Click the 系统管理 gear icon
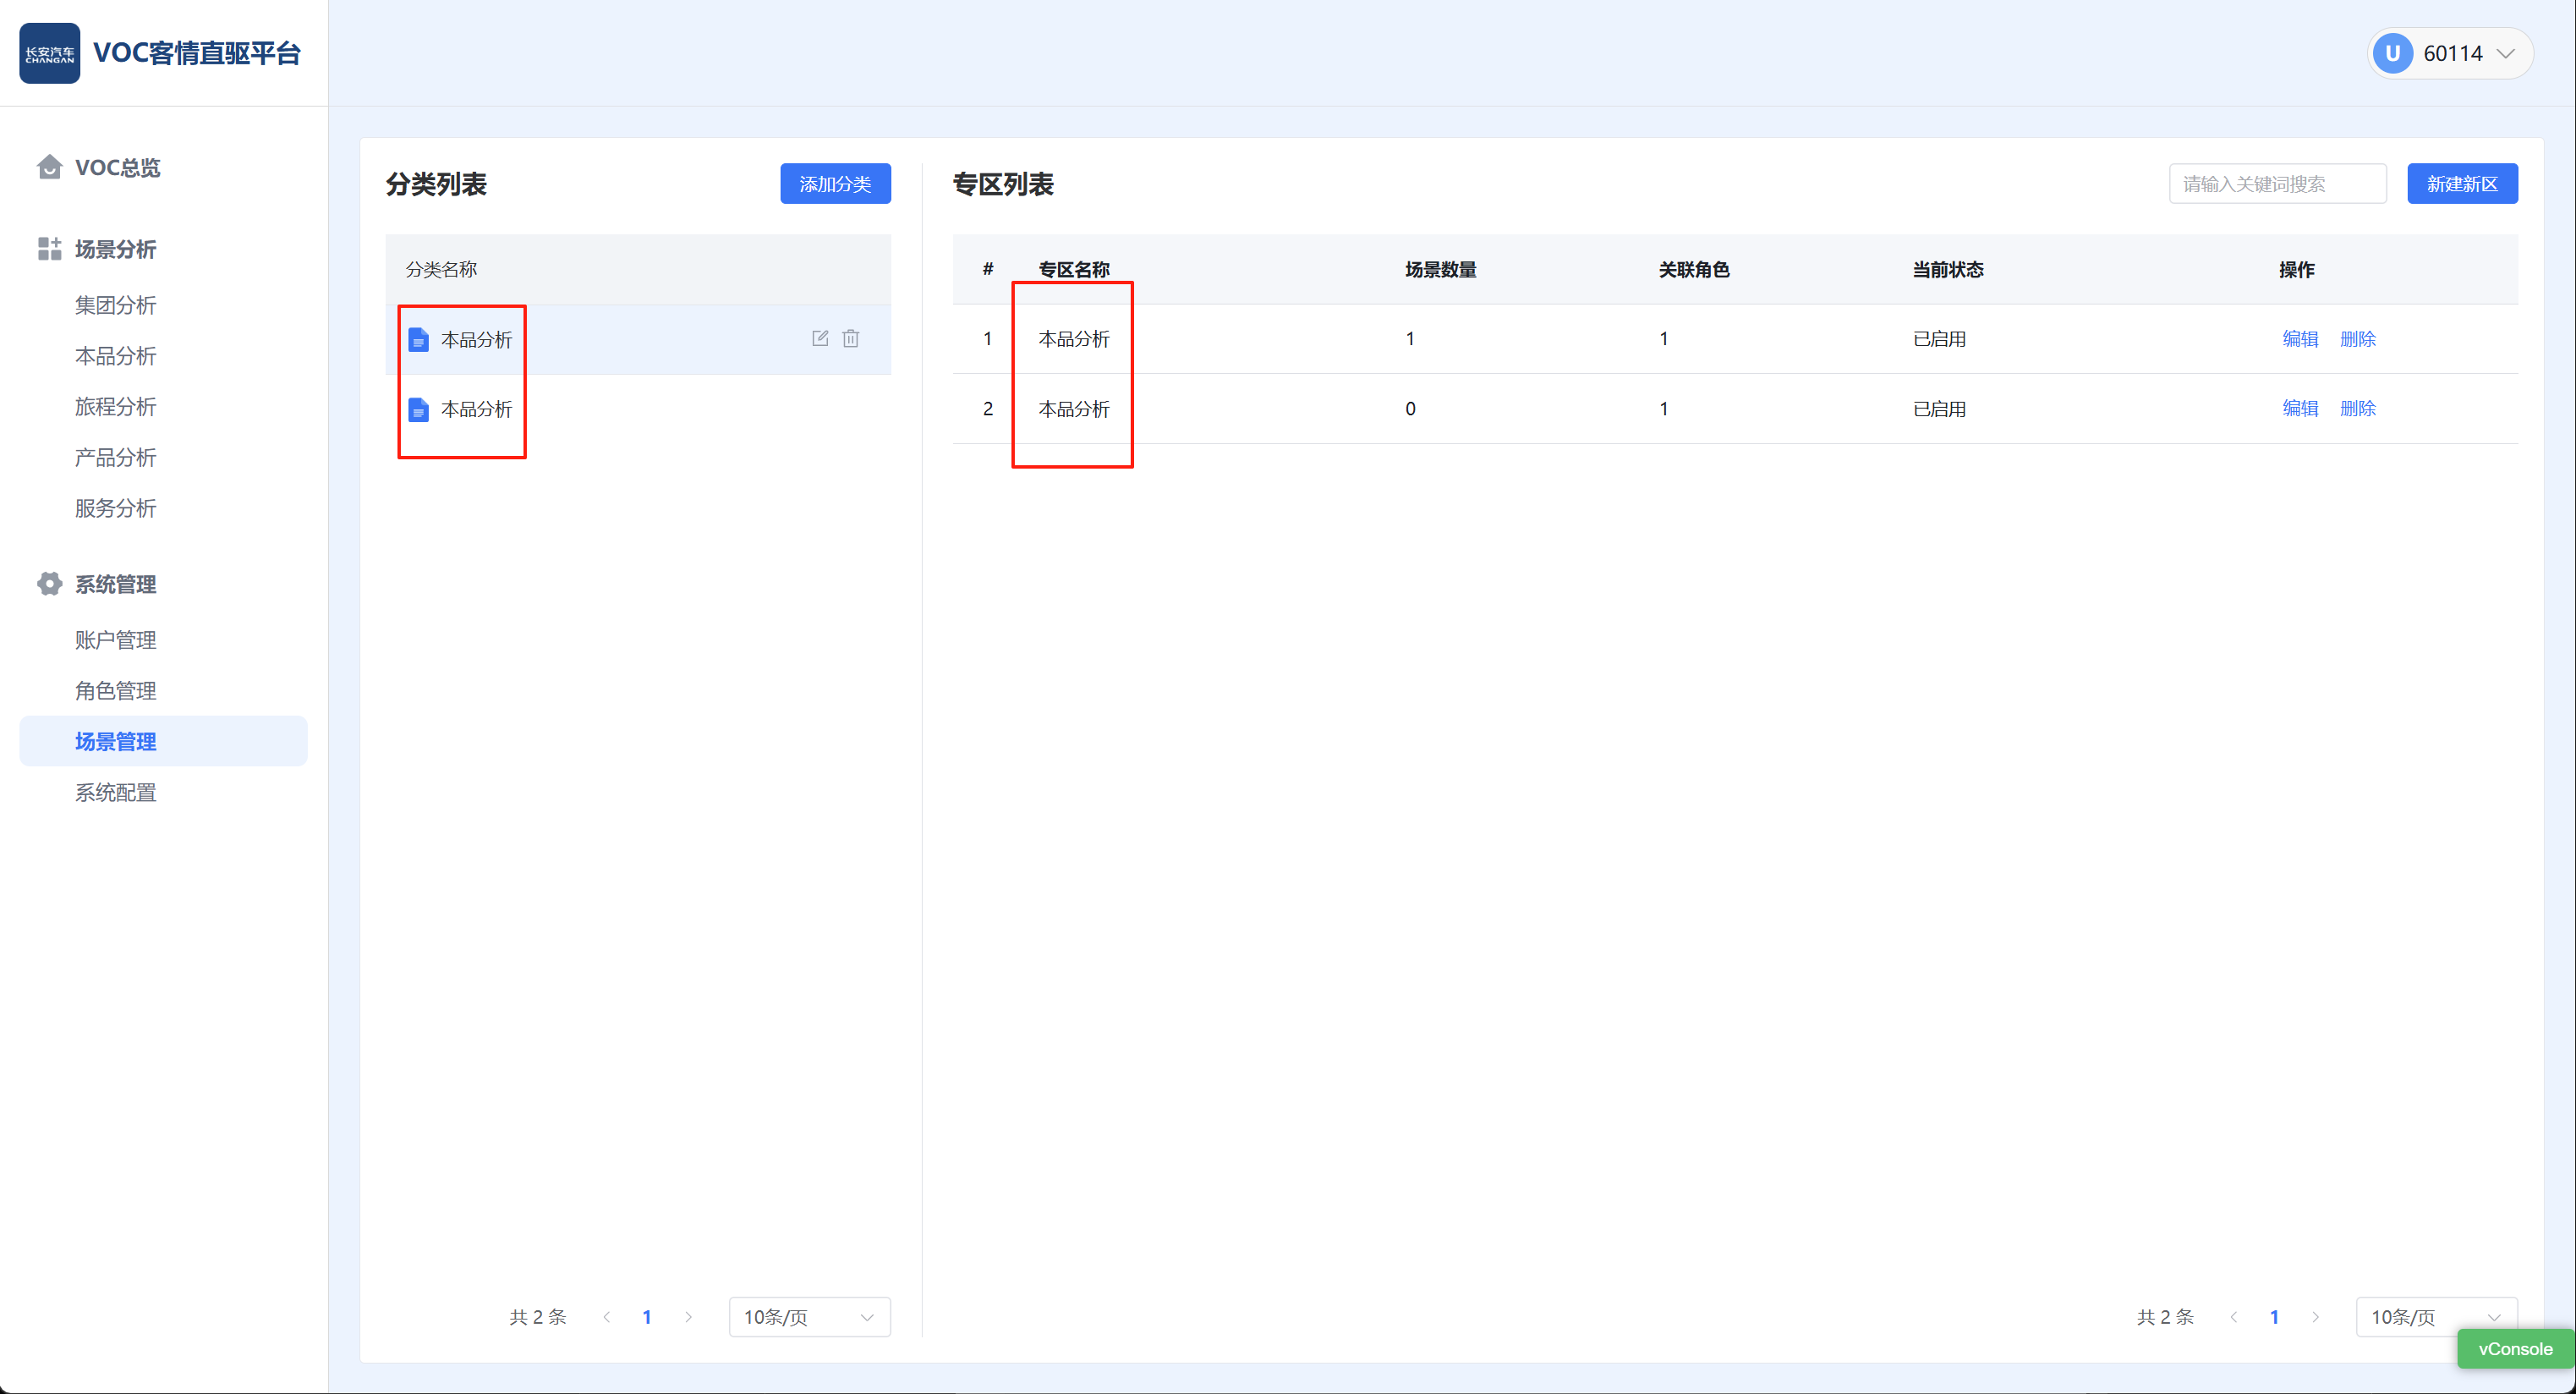The image size is (2576, 1394). (49, 584)
